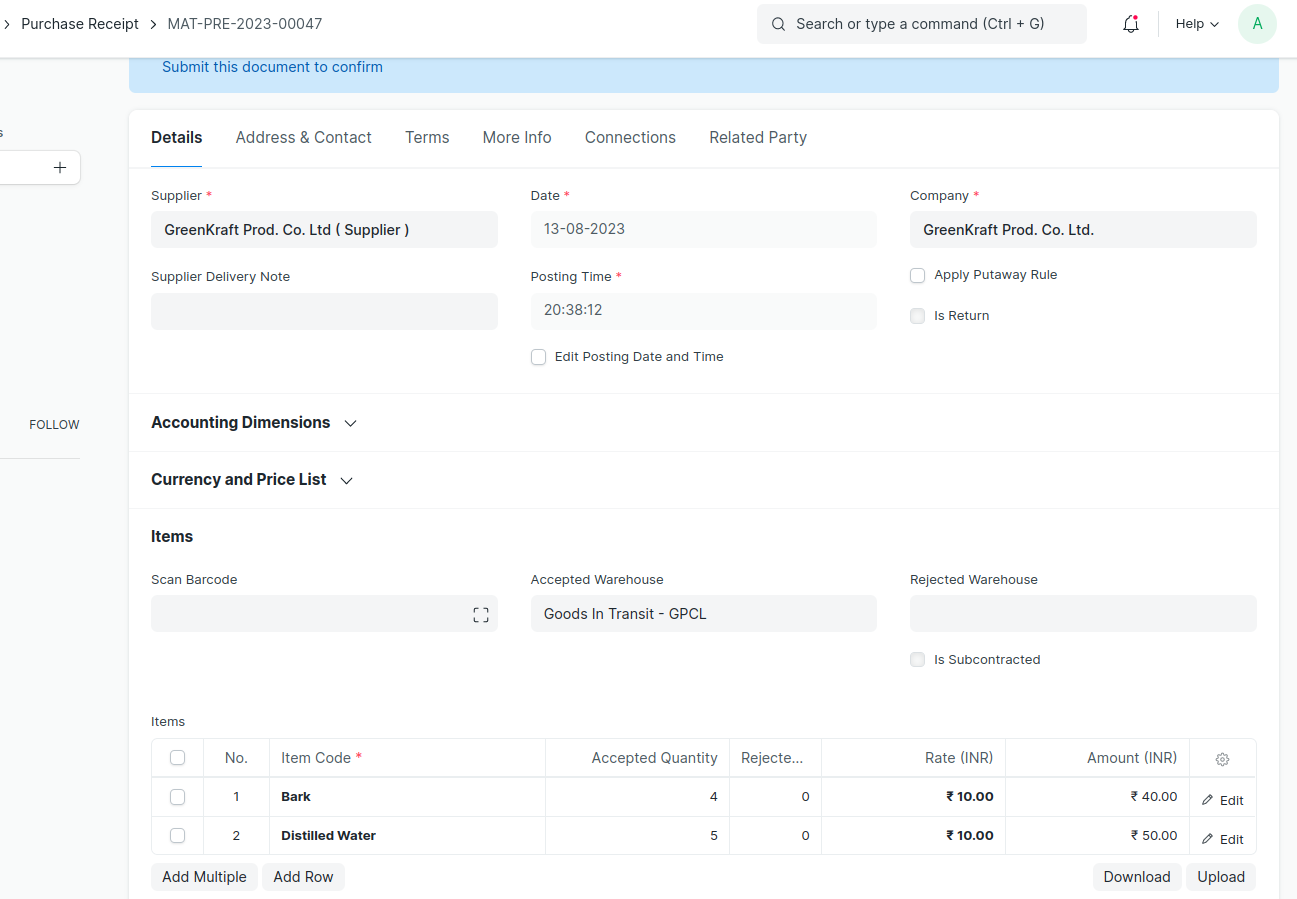
Task: Switch to Address & Contact tab
Action: pos(303,138)
